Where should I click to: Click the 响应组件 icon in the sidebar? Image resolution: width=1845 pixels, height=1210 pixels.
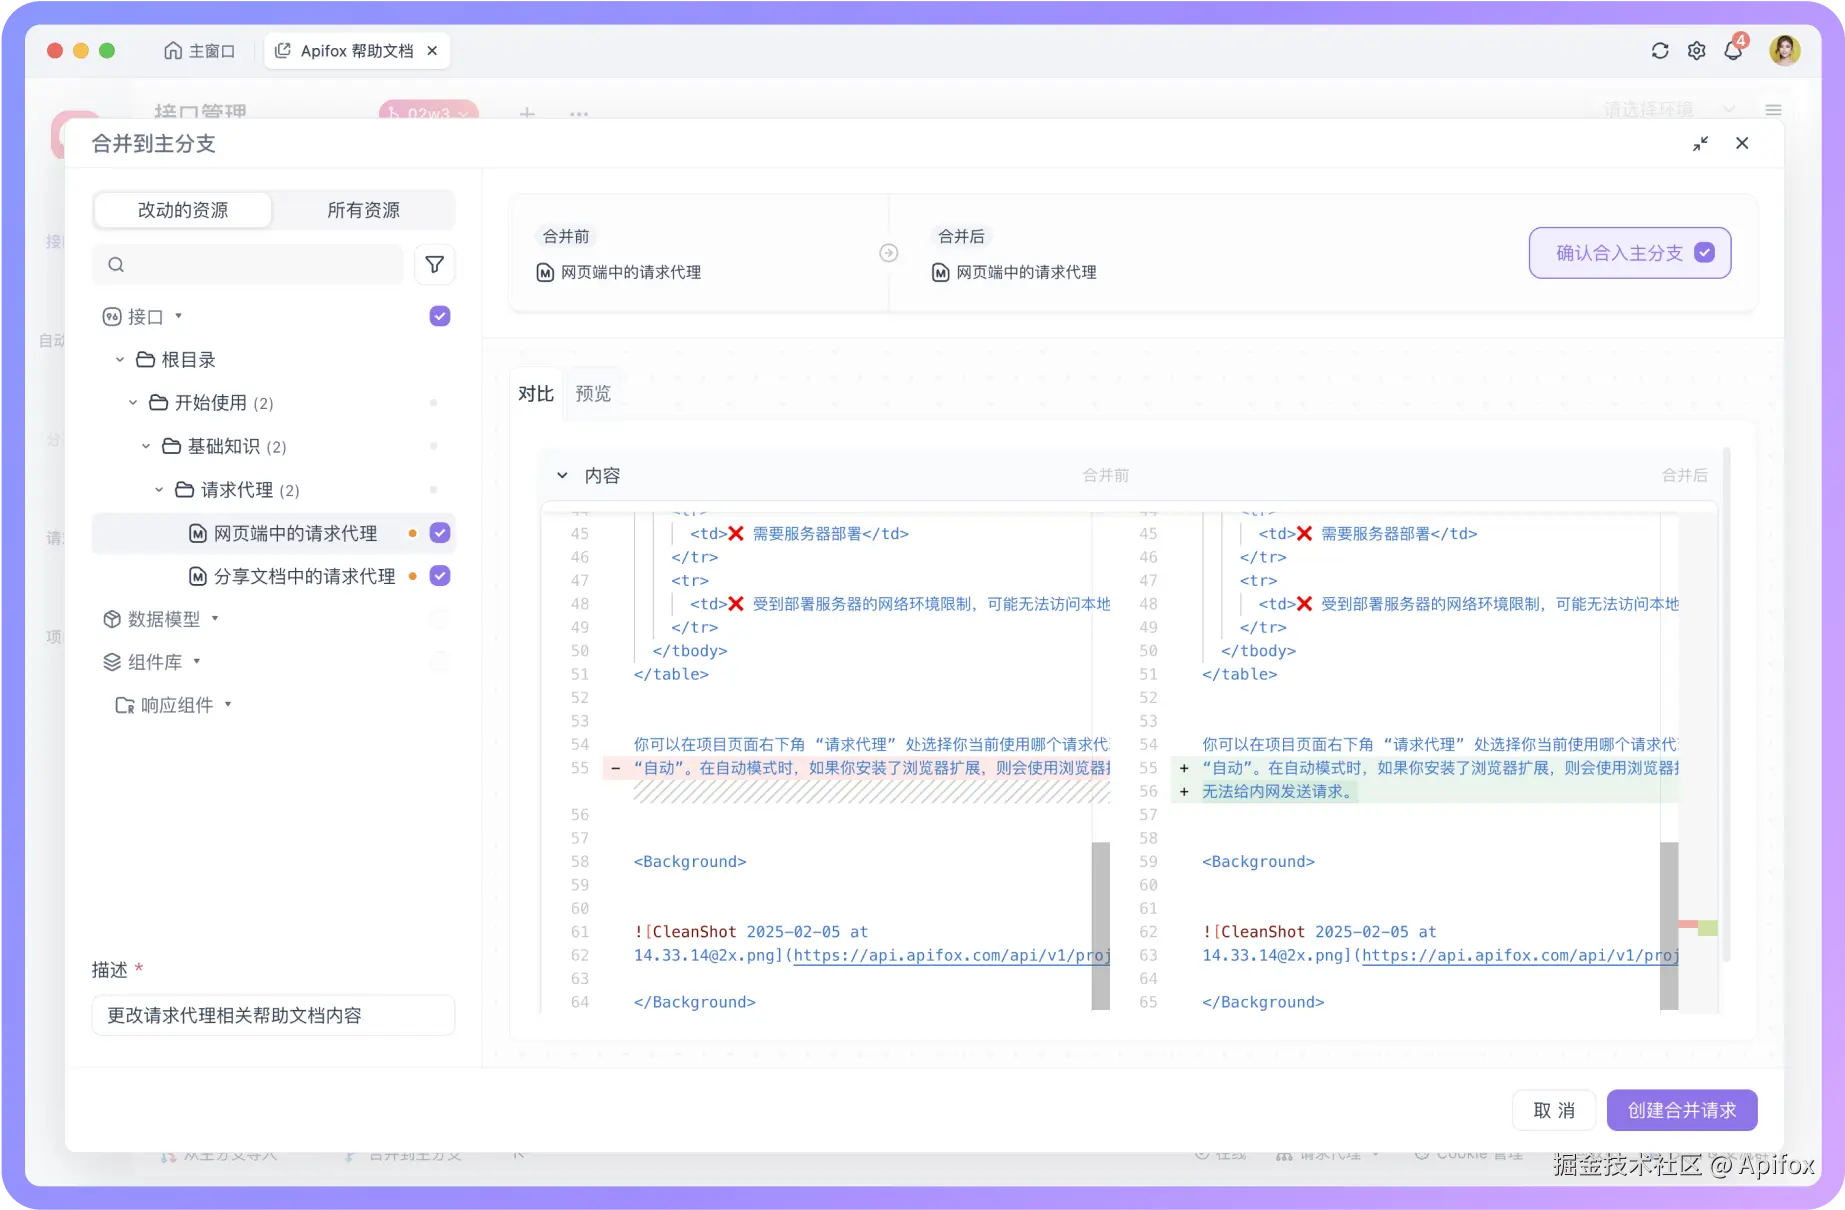(126, 705)
